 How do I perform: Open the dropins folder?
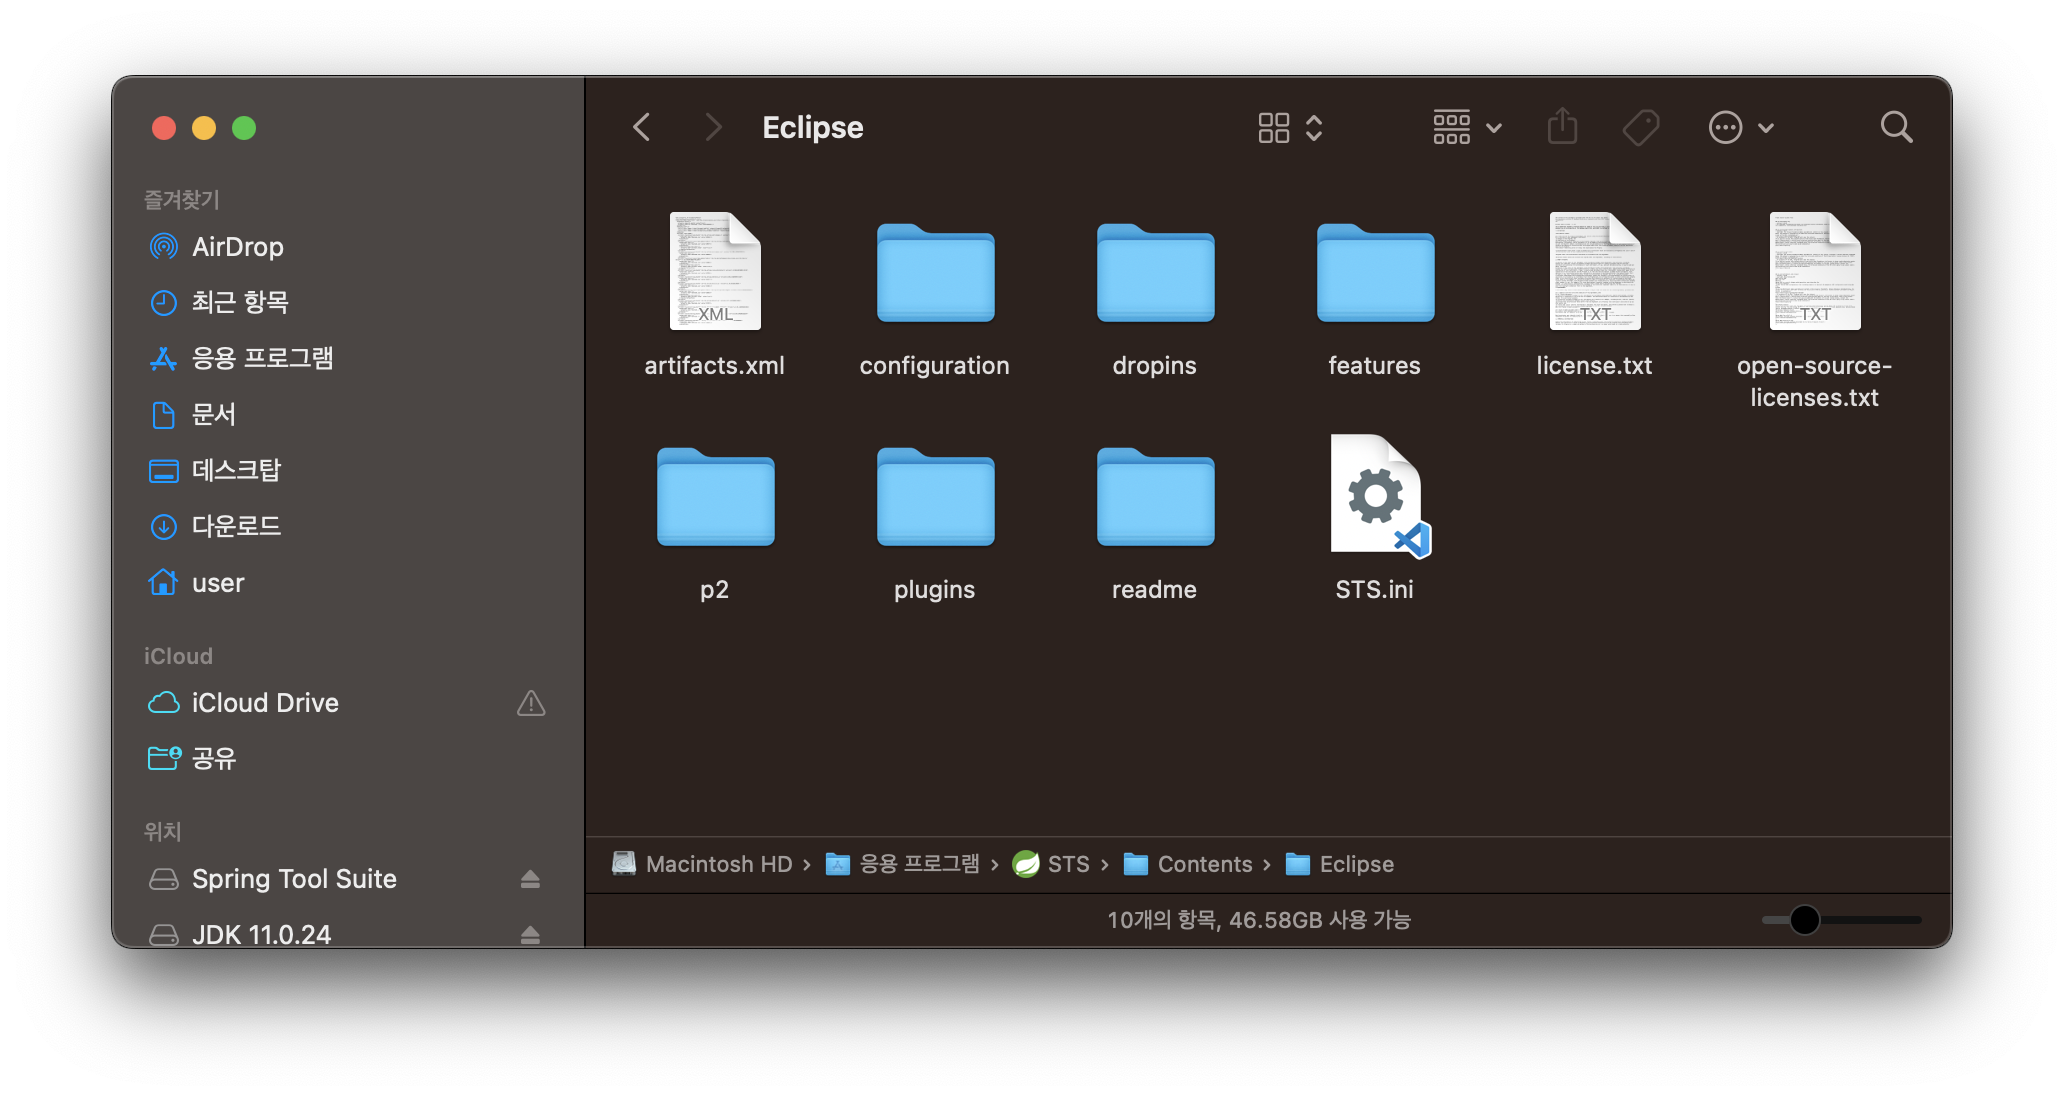pyautogui.click(x=1154, y=274)
